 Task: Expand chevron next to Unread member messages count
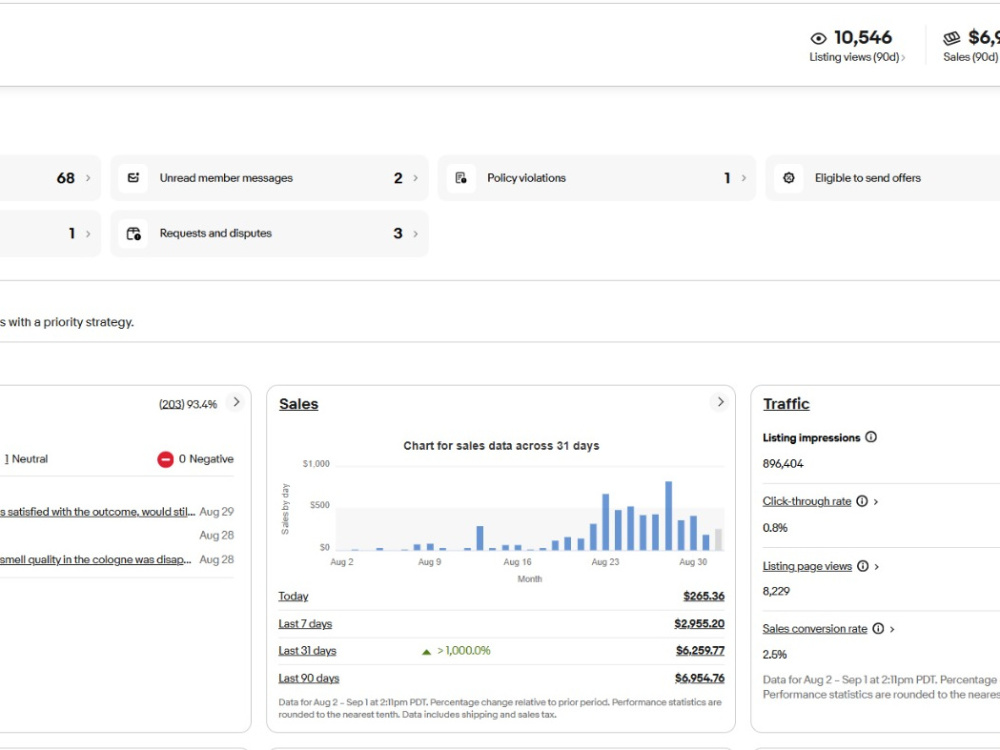click(415, 178)
